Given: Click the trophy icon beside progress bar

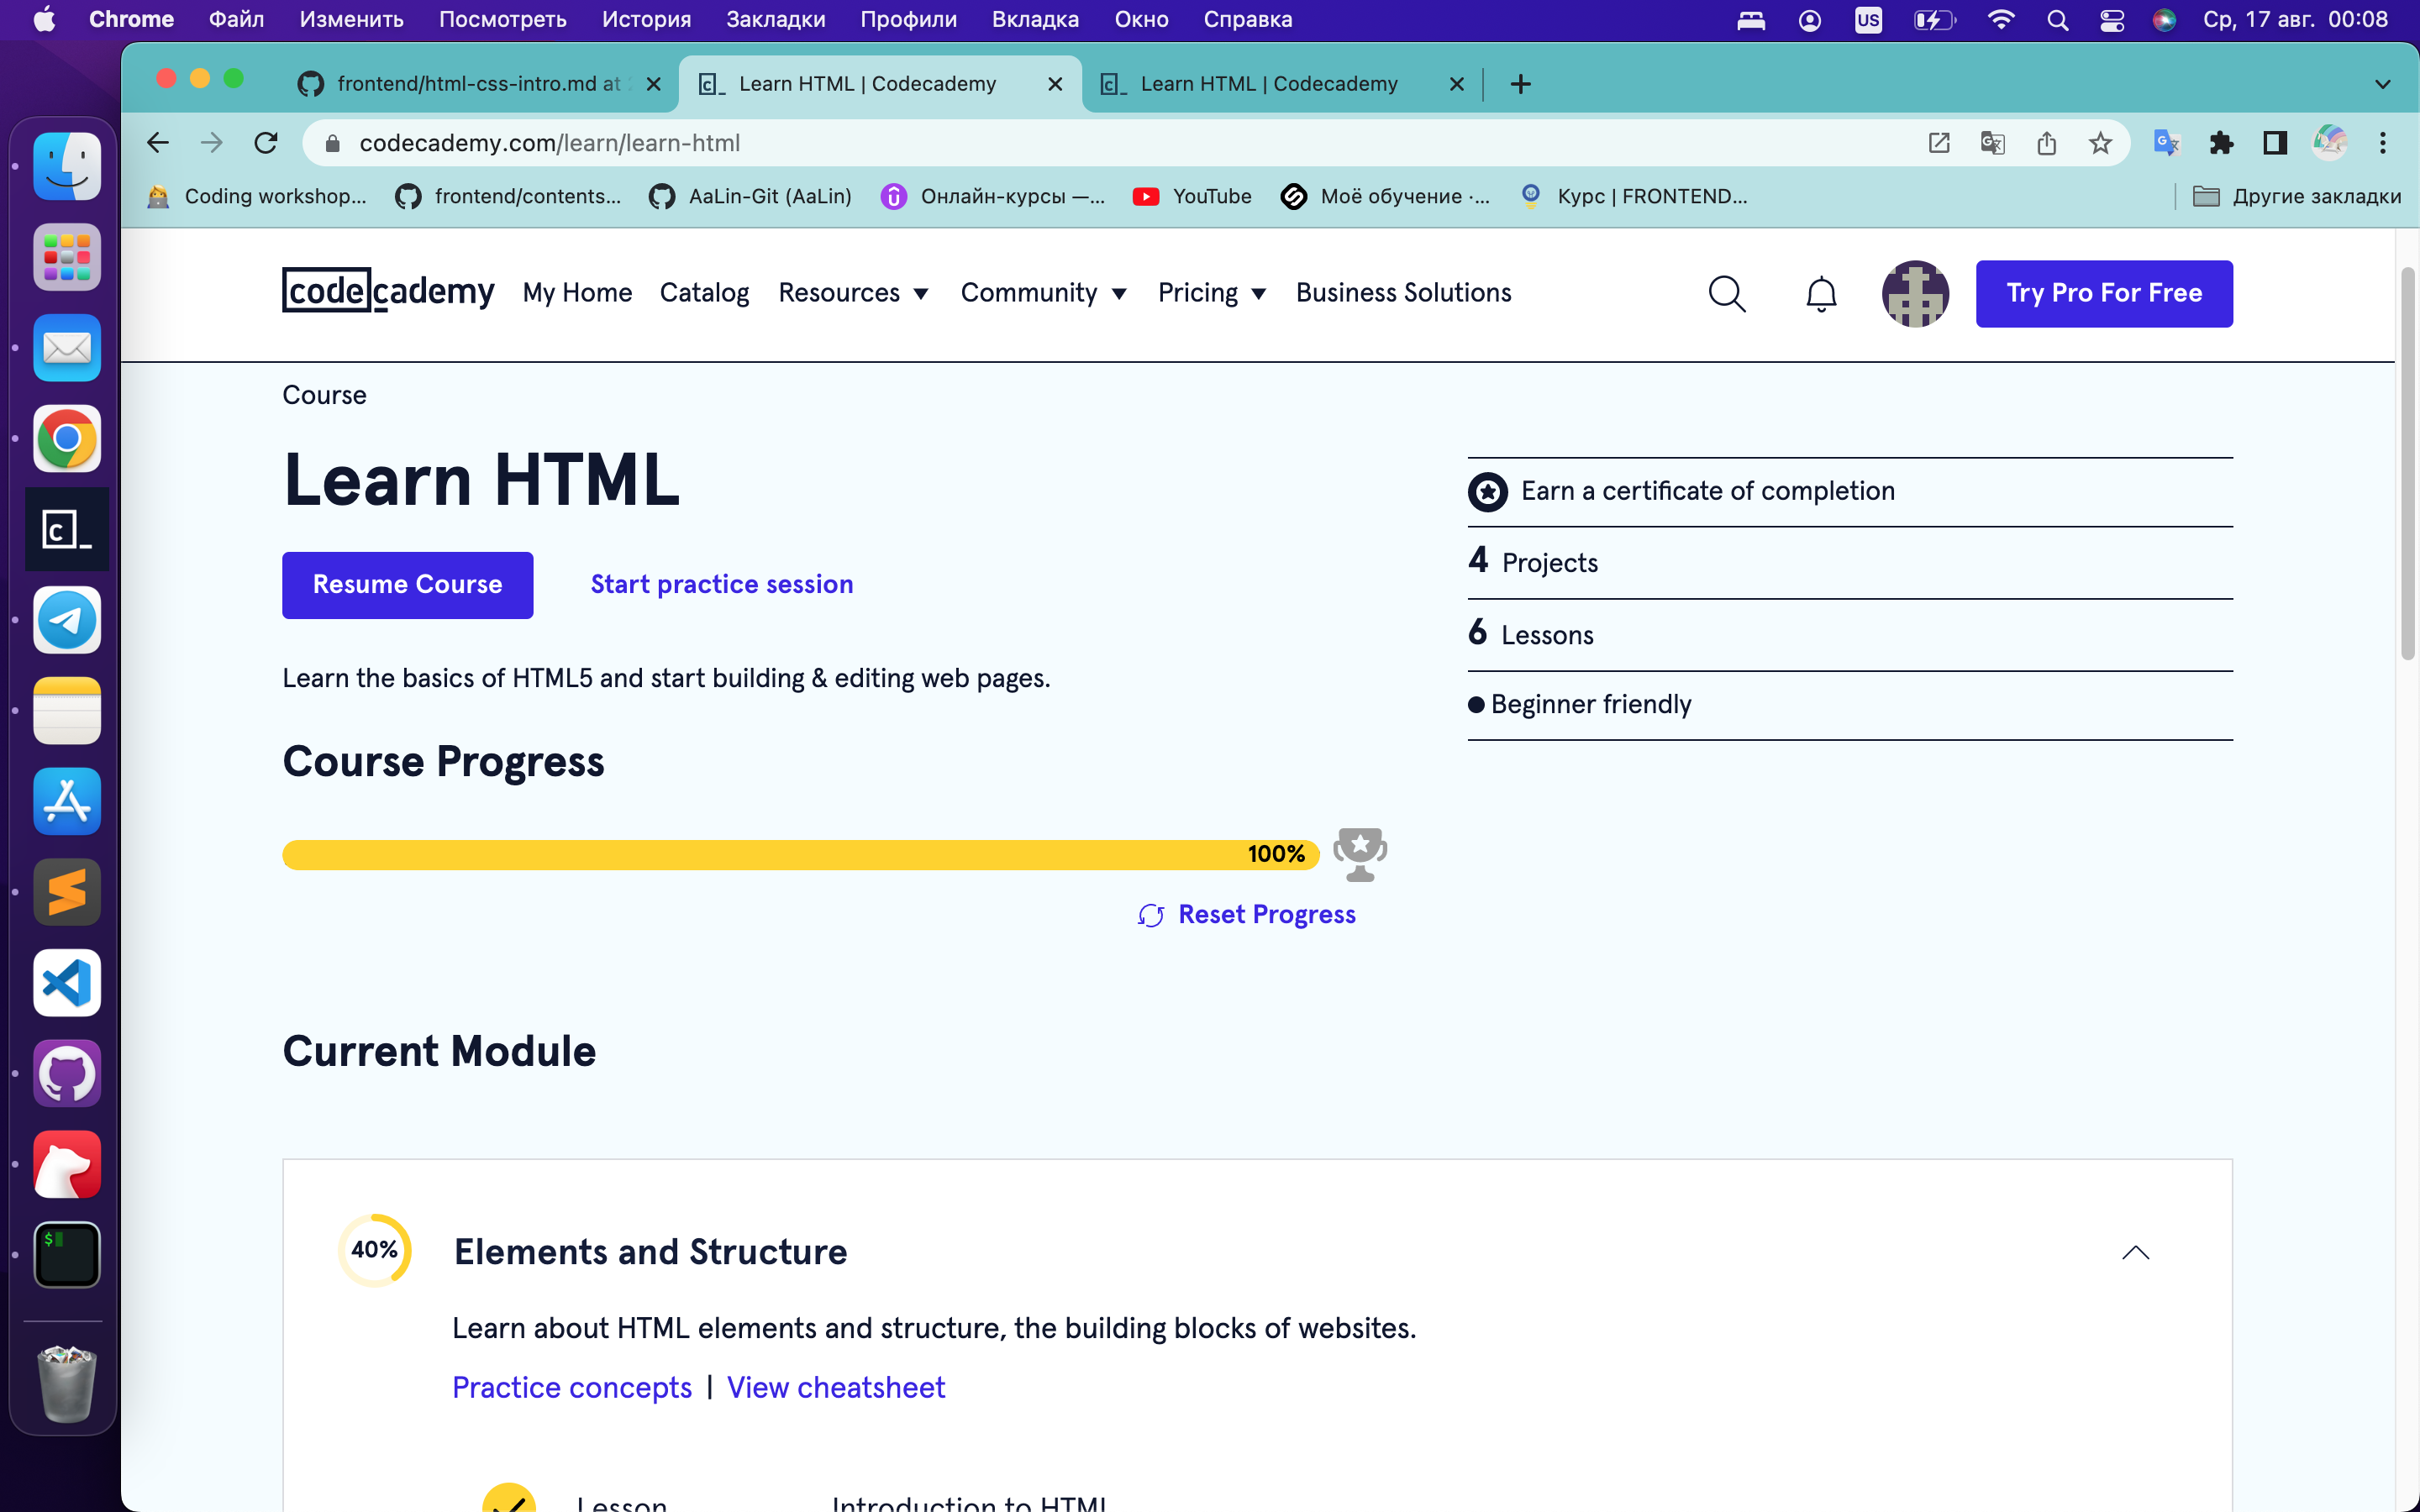Looking at the screenshot, I should pyautogui.click(x=1360, y=854).
